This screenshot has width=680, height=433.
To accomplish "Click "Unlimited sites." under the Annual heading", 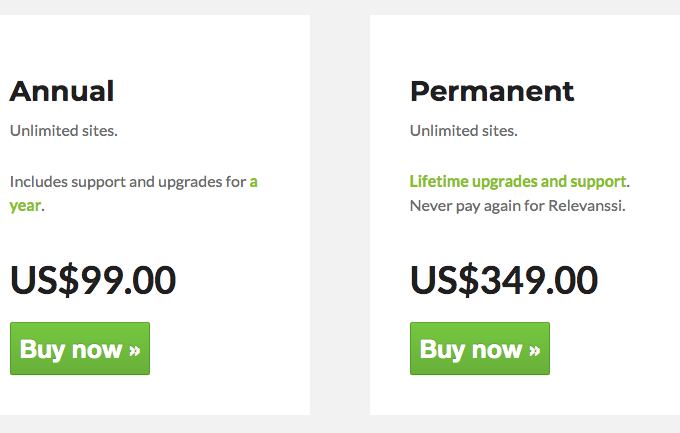I will click(x=64, y=131).
